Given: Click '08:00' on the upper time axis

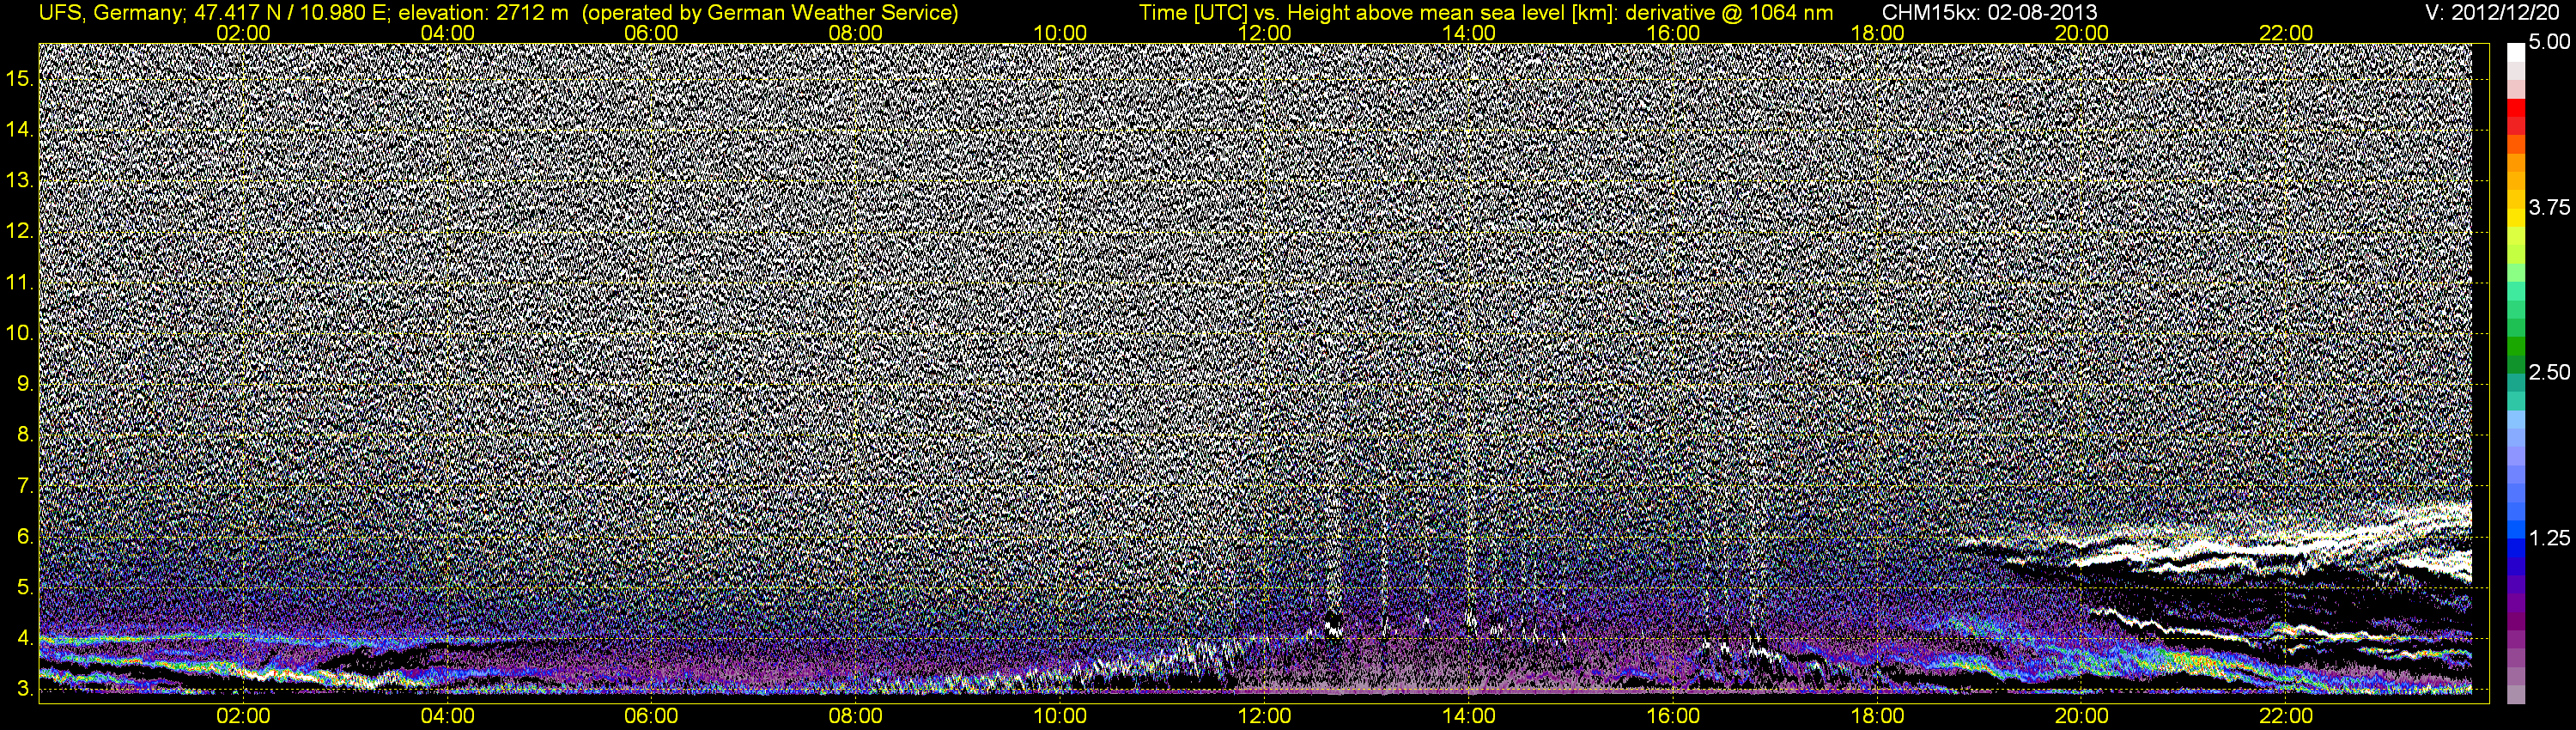Looking at the screenshot, I should [x=856, y=33].
